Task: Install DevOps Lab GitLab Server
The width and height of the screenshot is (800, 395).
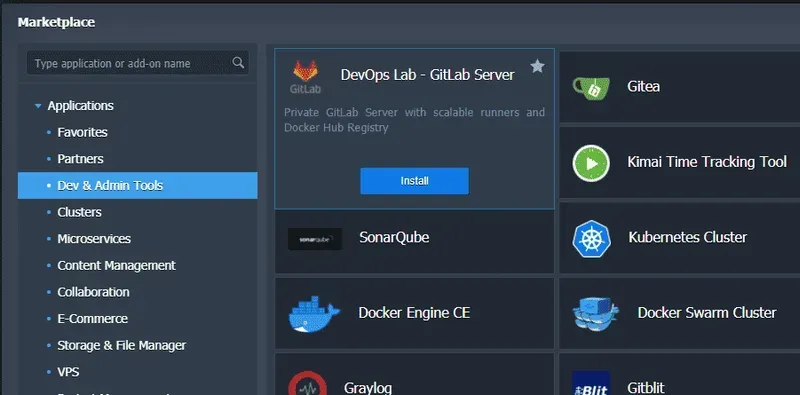Action: (414, 181)
